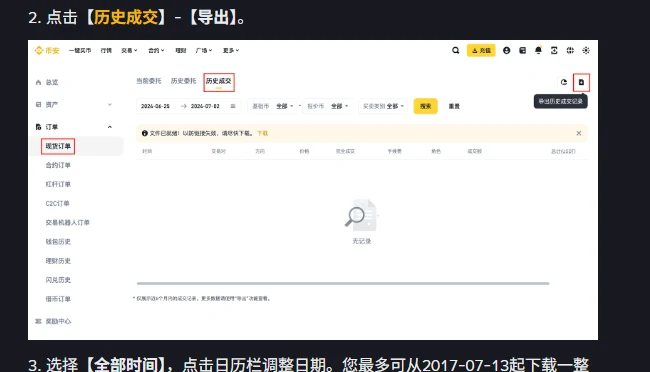Open the 更多 navigation dropdown

click(230, 51)
